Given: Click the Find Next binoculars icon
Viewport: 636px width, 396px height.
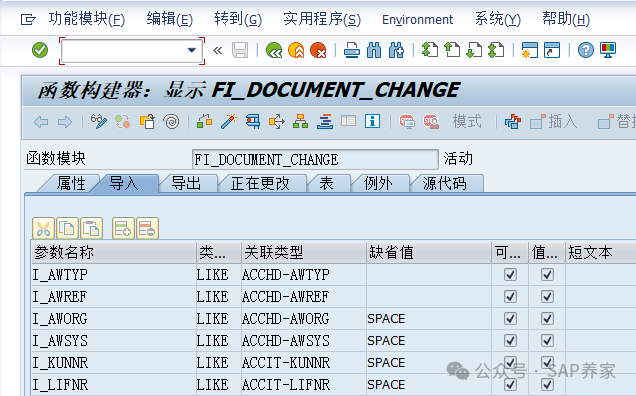Looking at the screenshot, I should coord(396,50).
